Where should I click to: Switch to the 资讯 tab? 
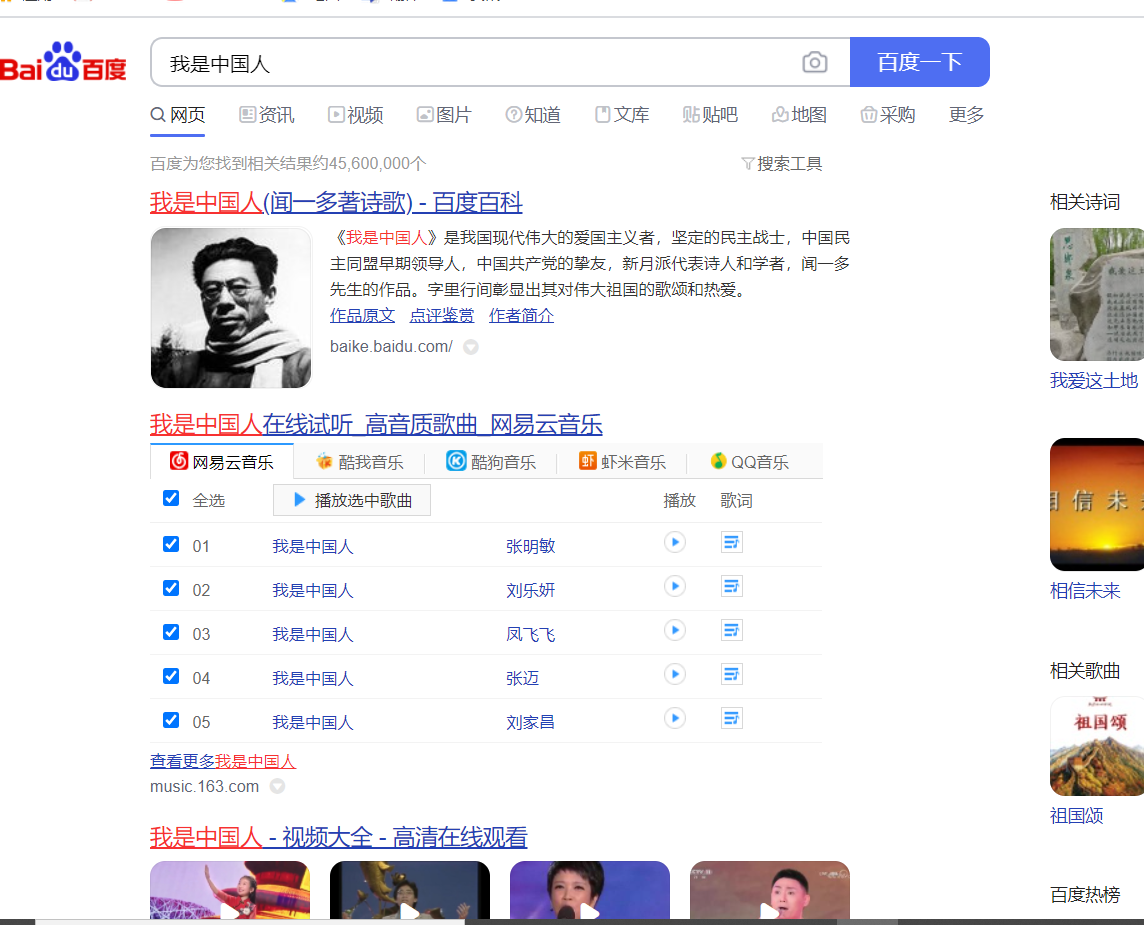pyautogui.click(x=267, y=115)
